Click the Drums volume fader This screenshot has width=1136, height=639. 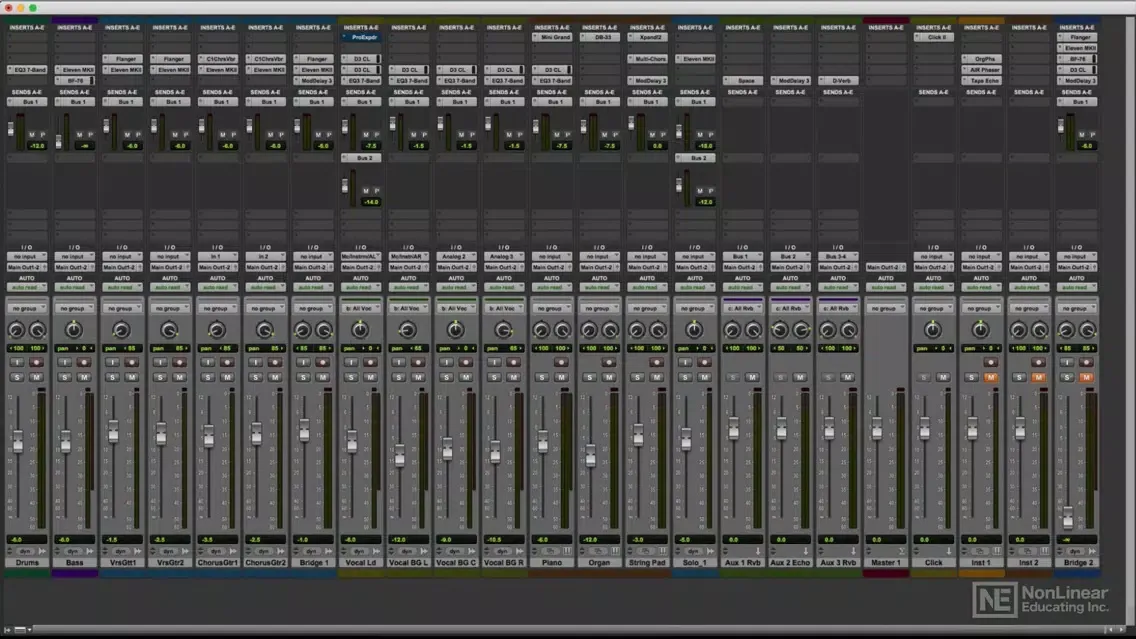[17, 441]
